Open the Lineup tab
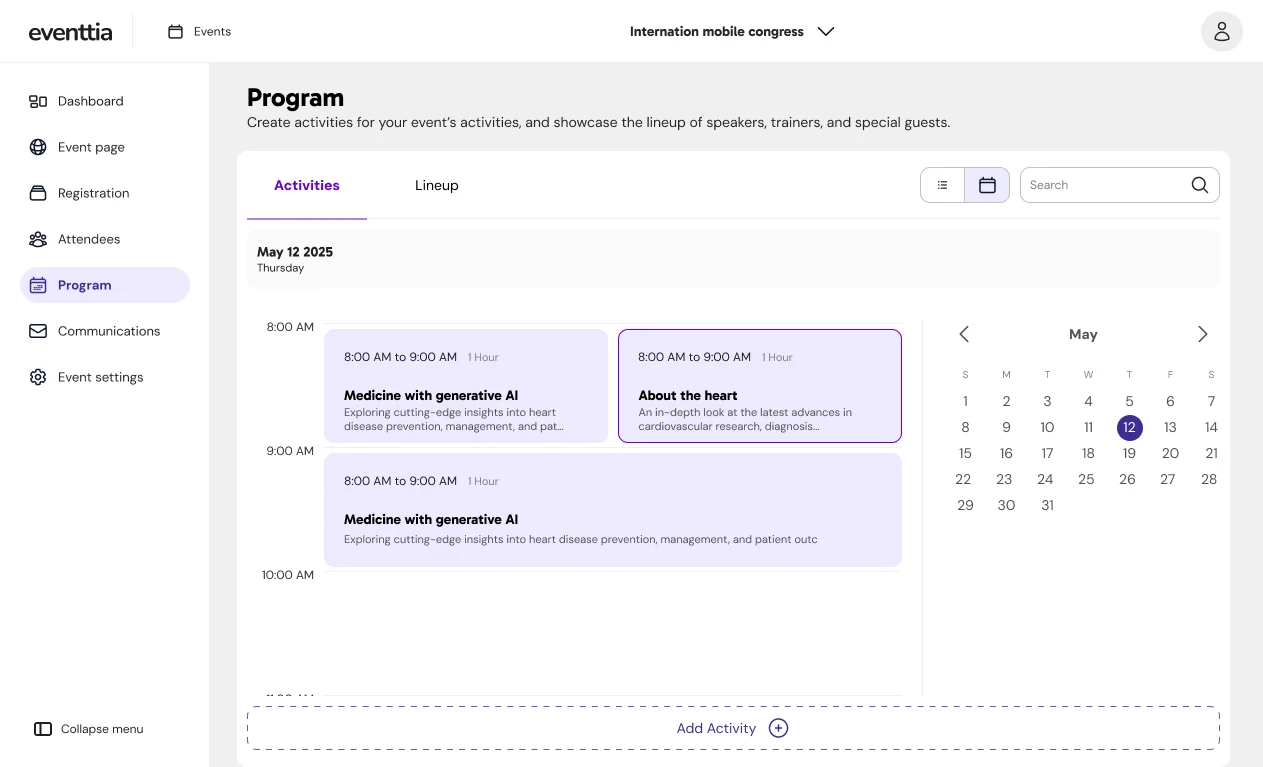Image resolution: width=1263 pixels, height=767 pixels. pos(437,185)
